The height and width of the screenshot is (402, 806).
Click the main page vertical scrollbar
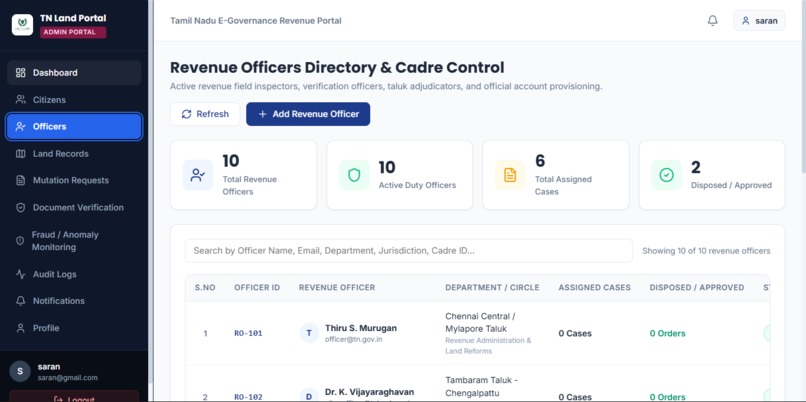coord(803,86)
